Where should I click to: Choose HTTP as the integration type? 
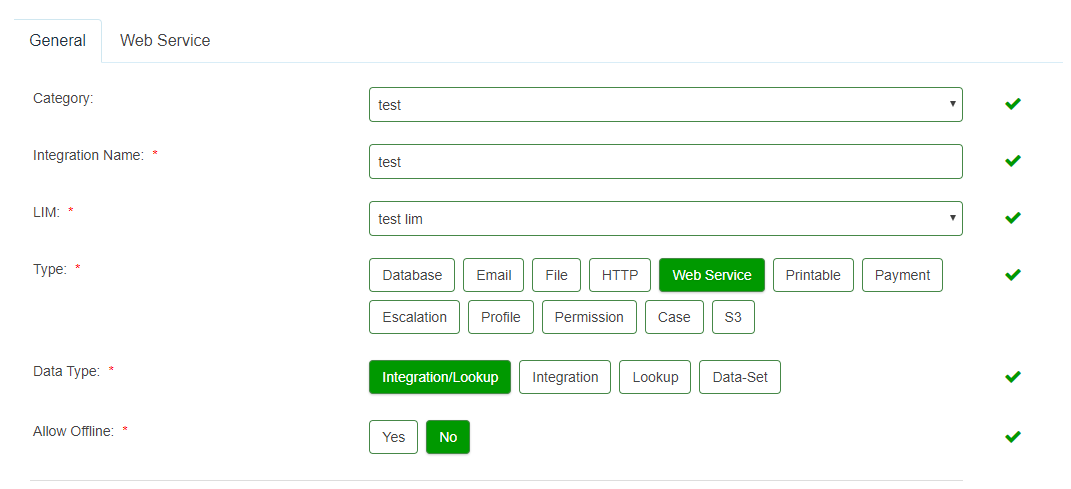click(x=620, y=275)
